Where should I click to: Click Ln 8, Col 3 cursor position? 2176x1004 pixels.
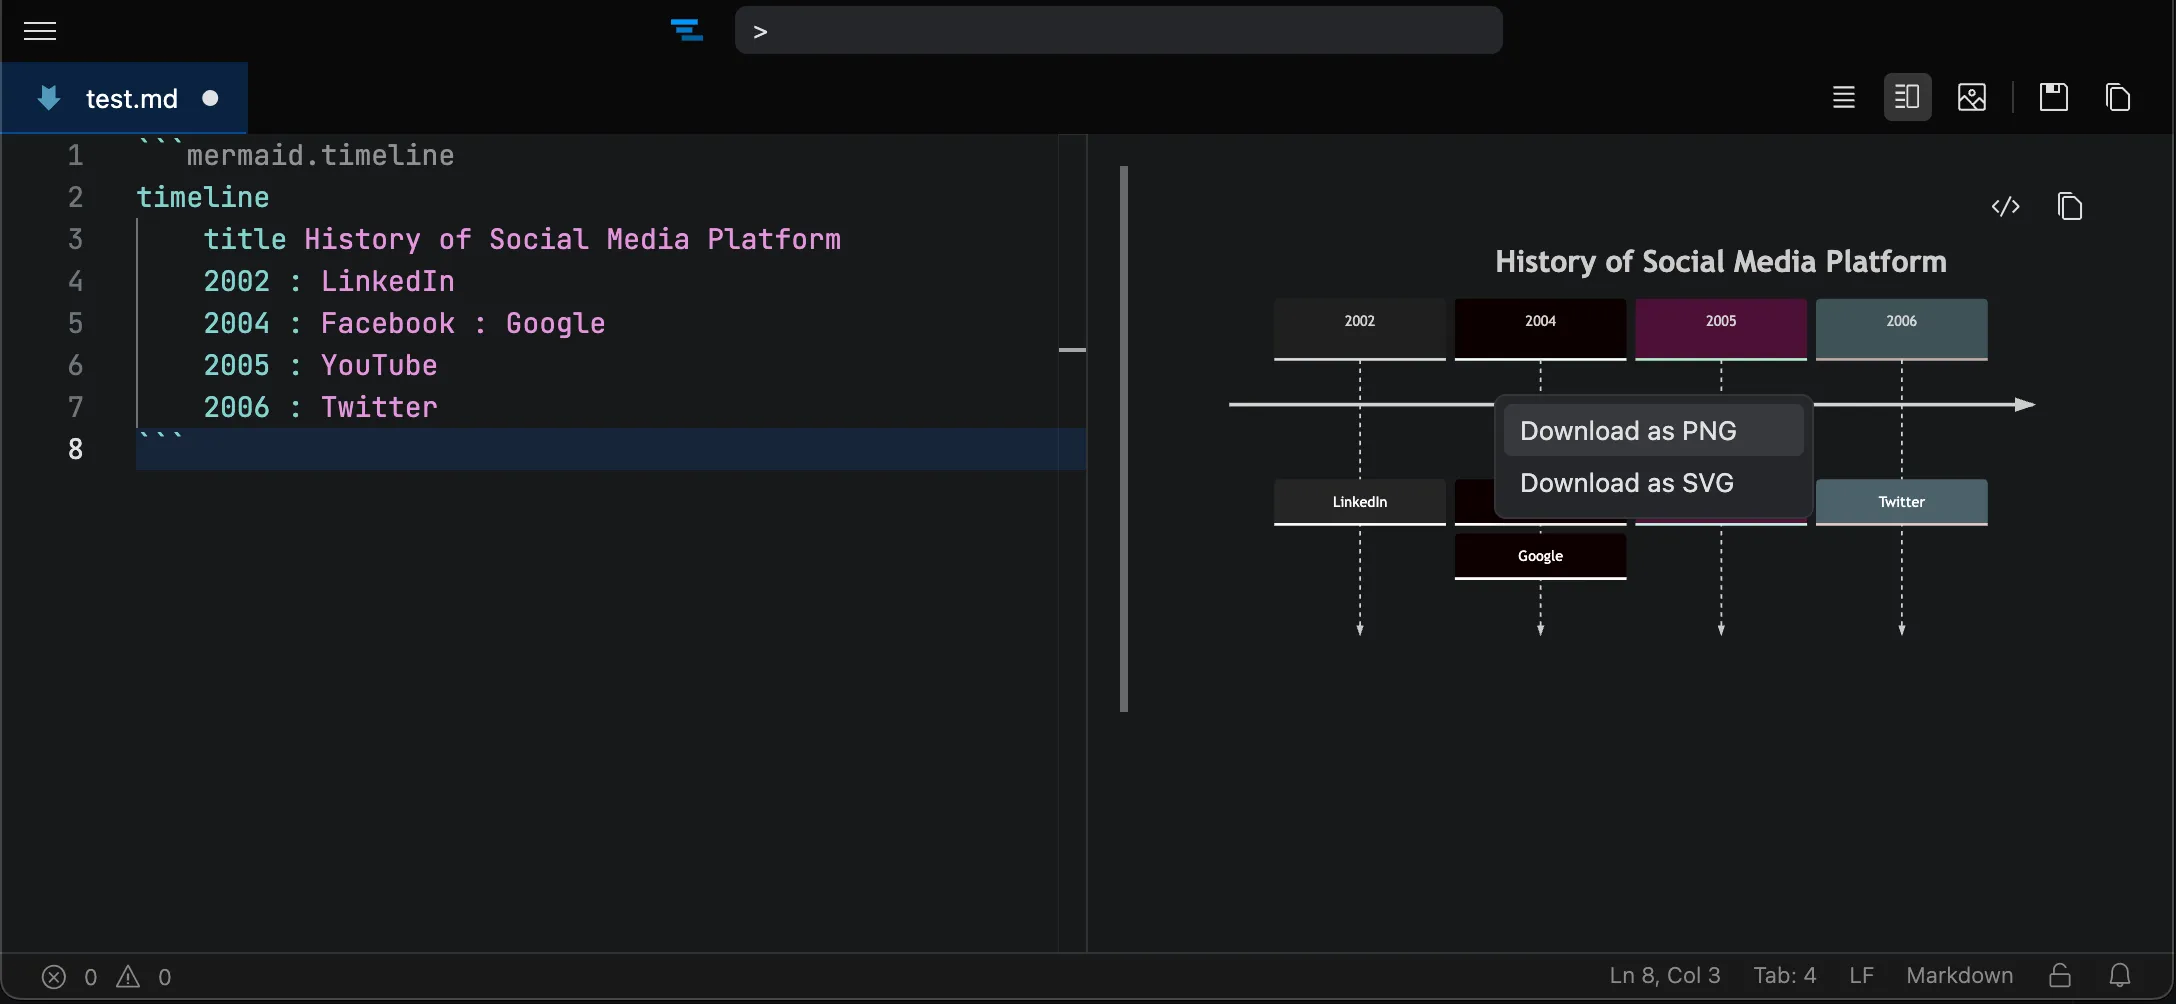(1664, 975)
